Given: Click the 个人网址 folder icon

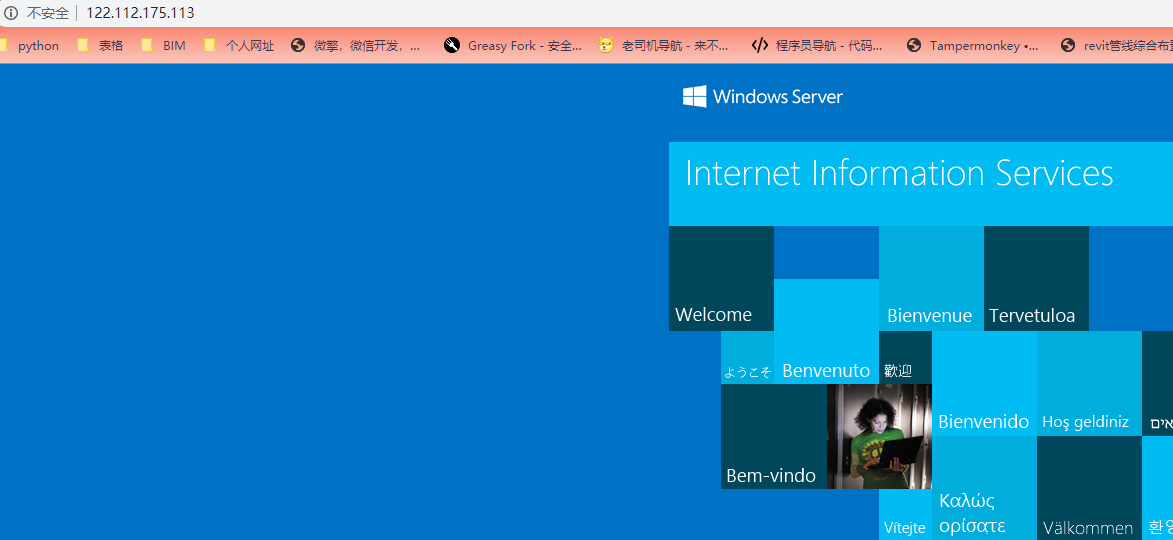Looking at the screenshot, I should click(x=210, y=46).
